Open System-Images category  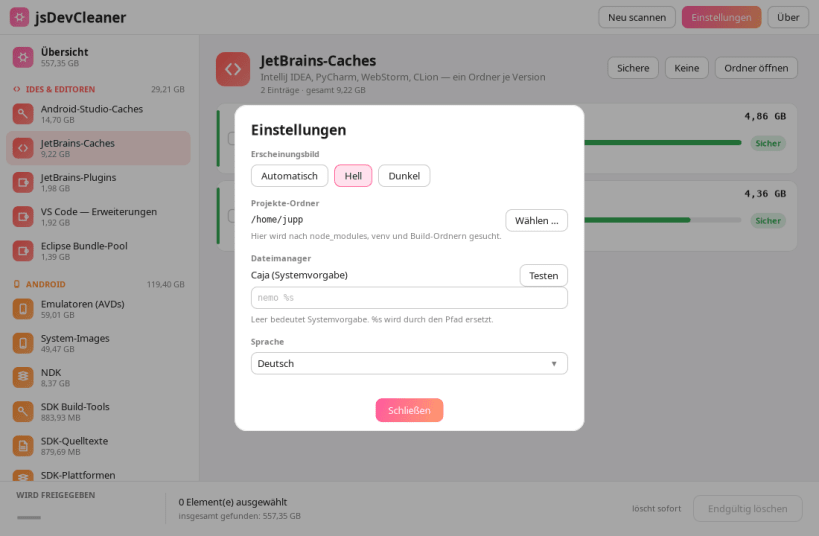point(98,343)
